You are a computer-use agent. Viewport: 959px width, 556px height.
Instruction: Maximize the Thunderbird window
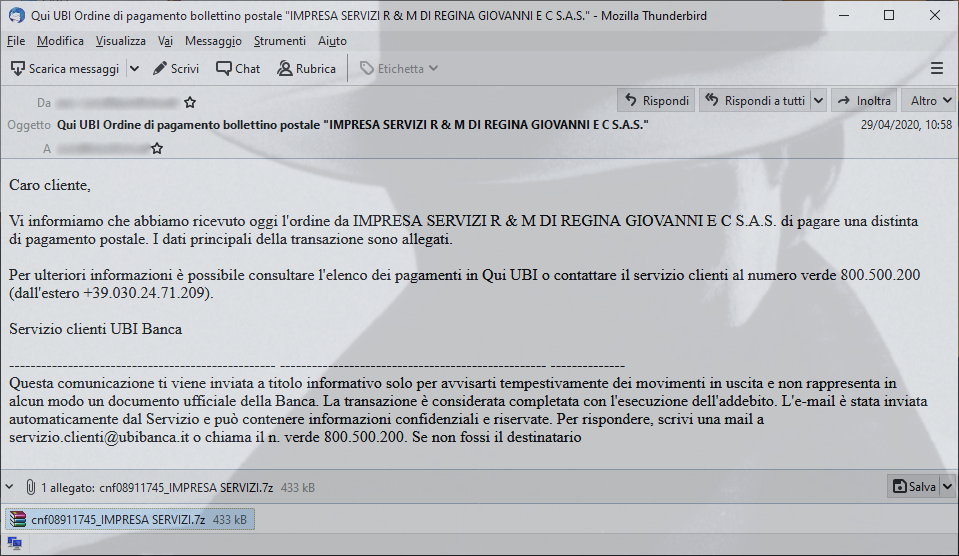pos(889,15)
